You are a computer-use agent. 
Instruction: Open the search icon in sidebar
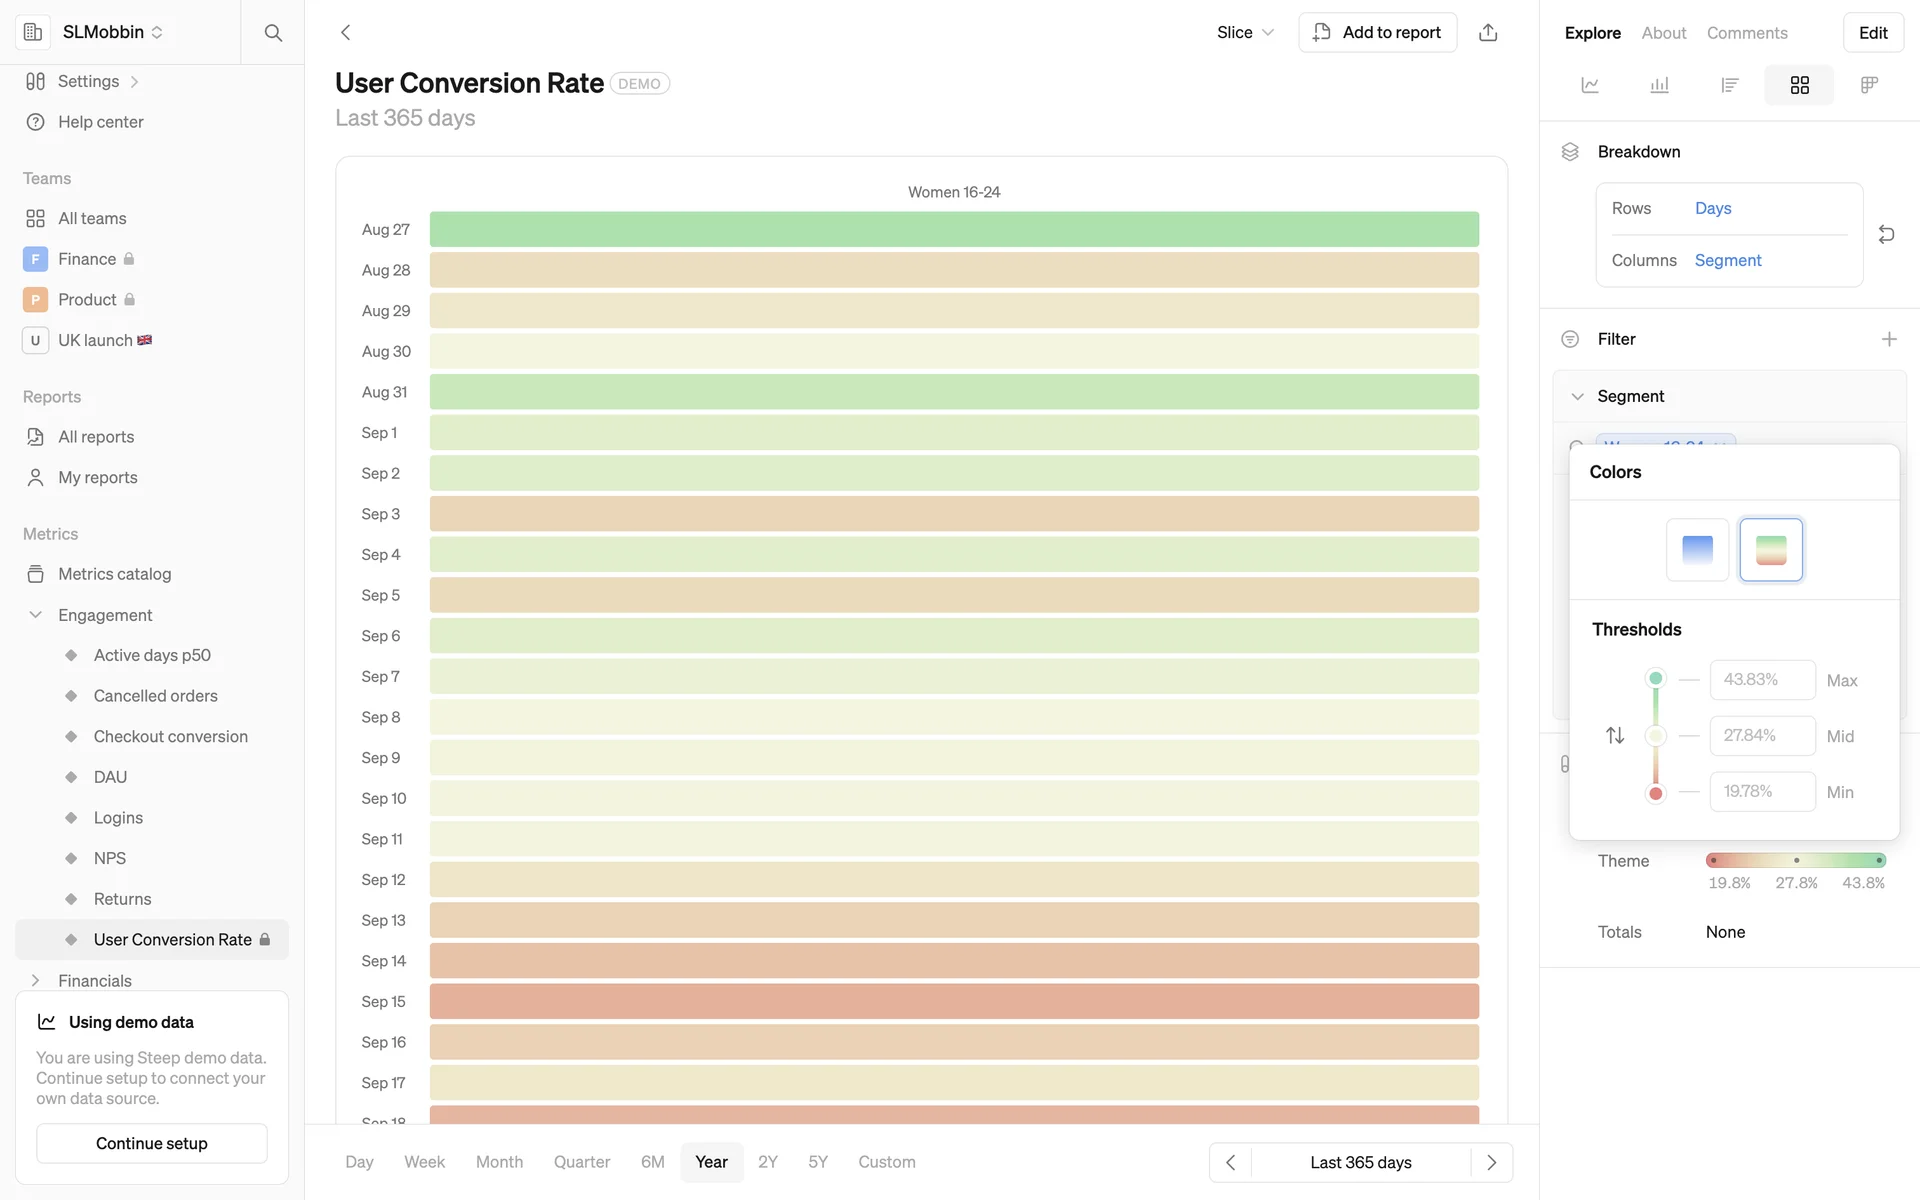273,33
